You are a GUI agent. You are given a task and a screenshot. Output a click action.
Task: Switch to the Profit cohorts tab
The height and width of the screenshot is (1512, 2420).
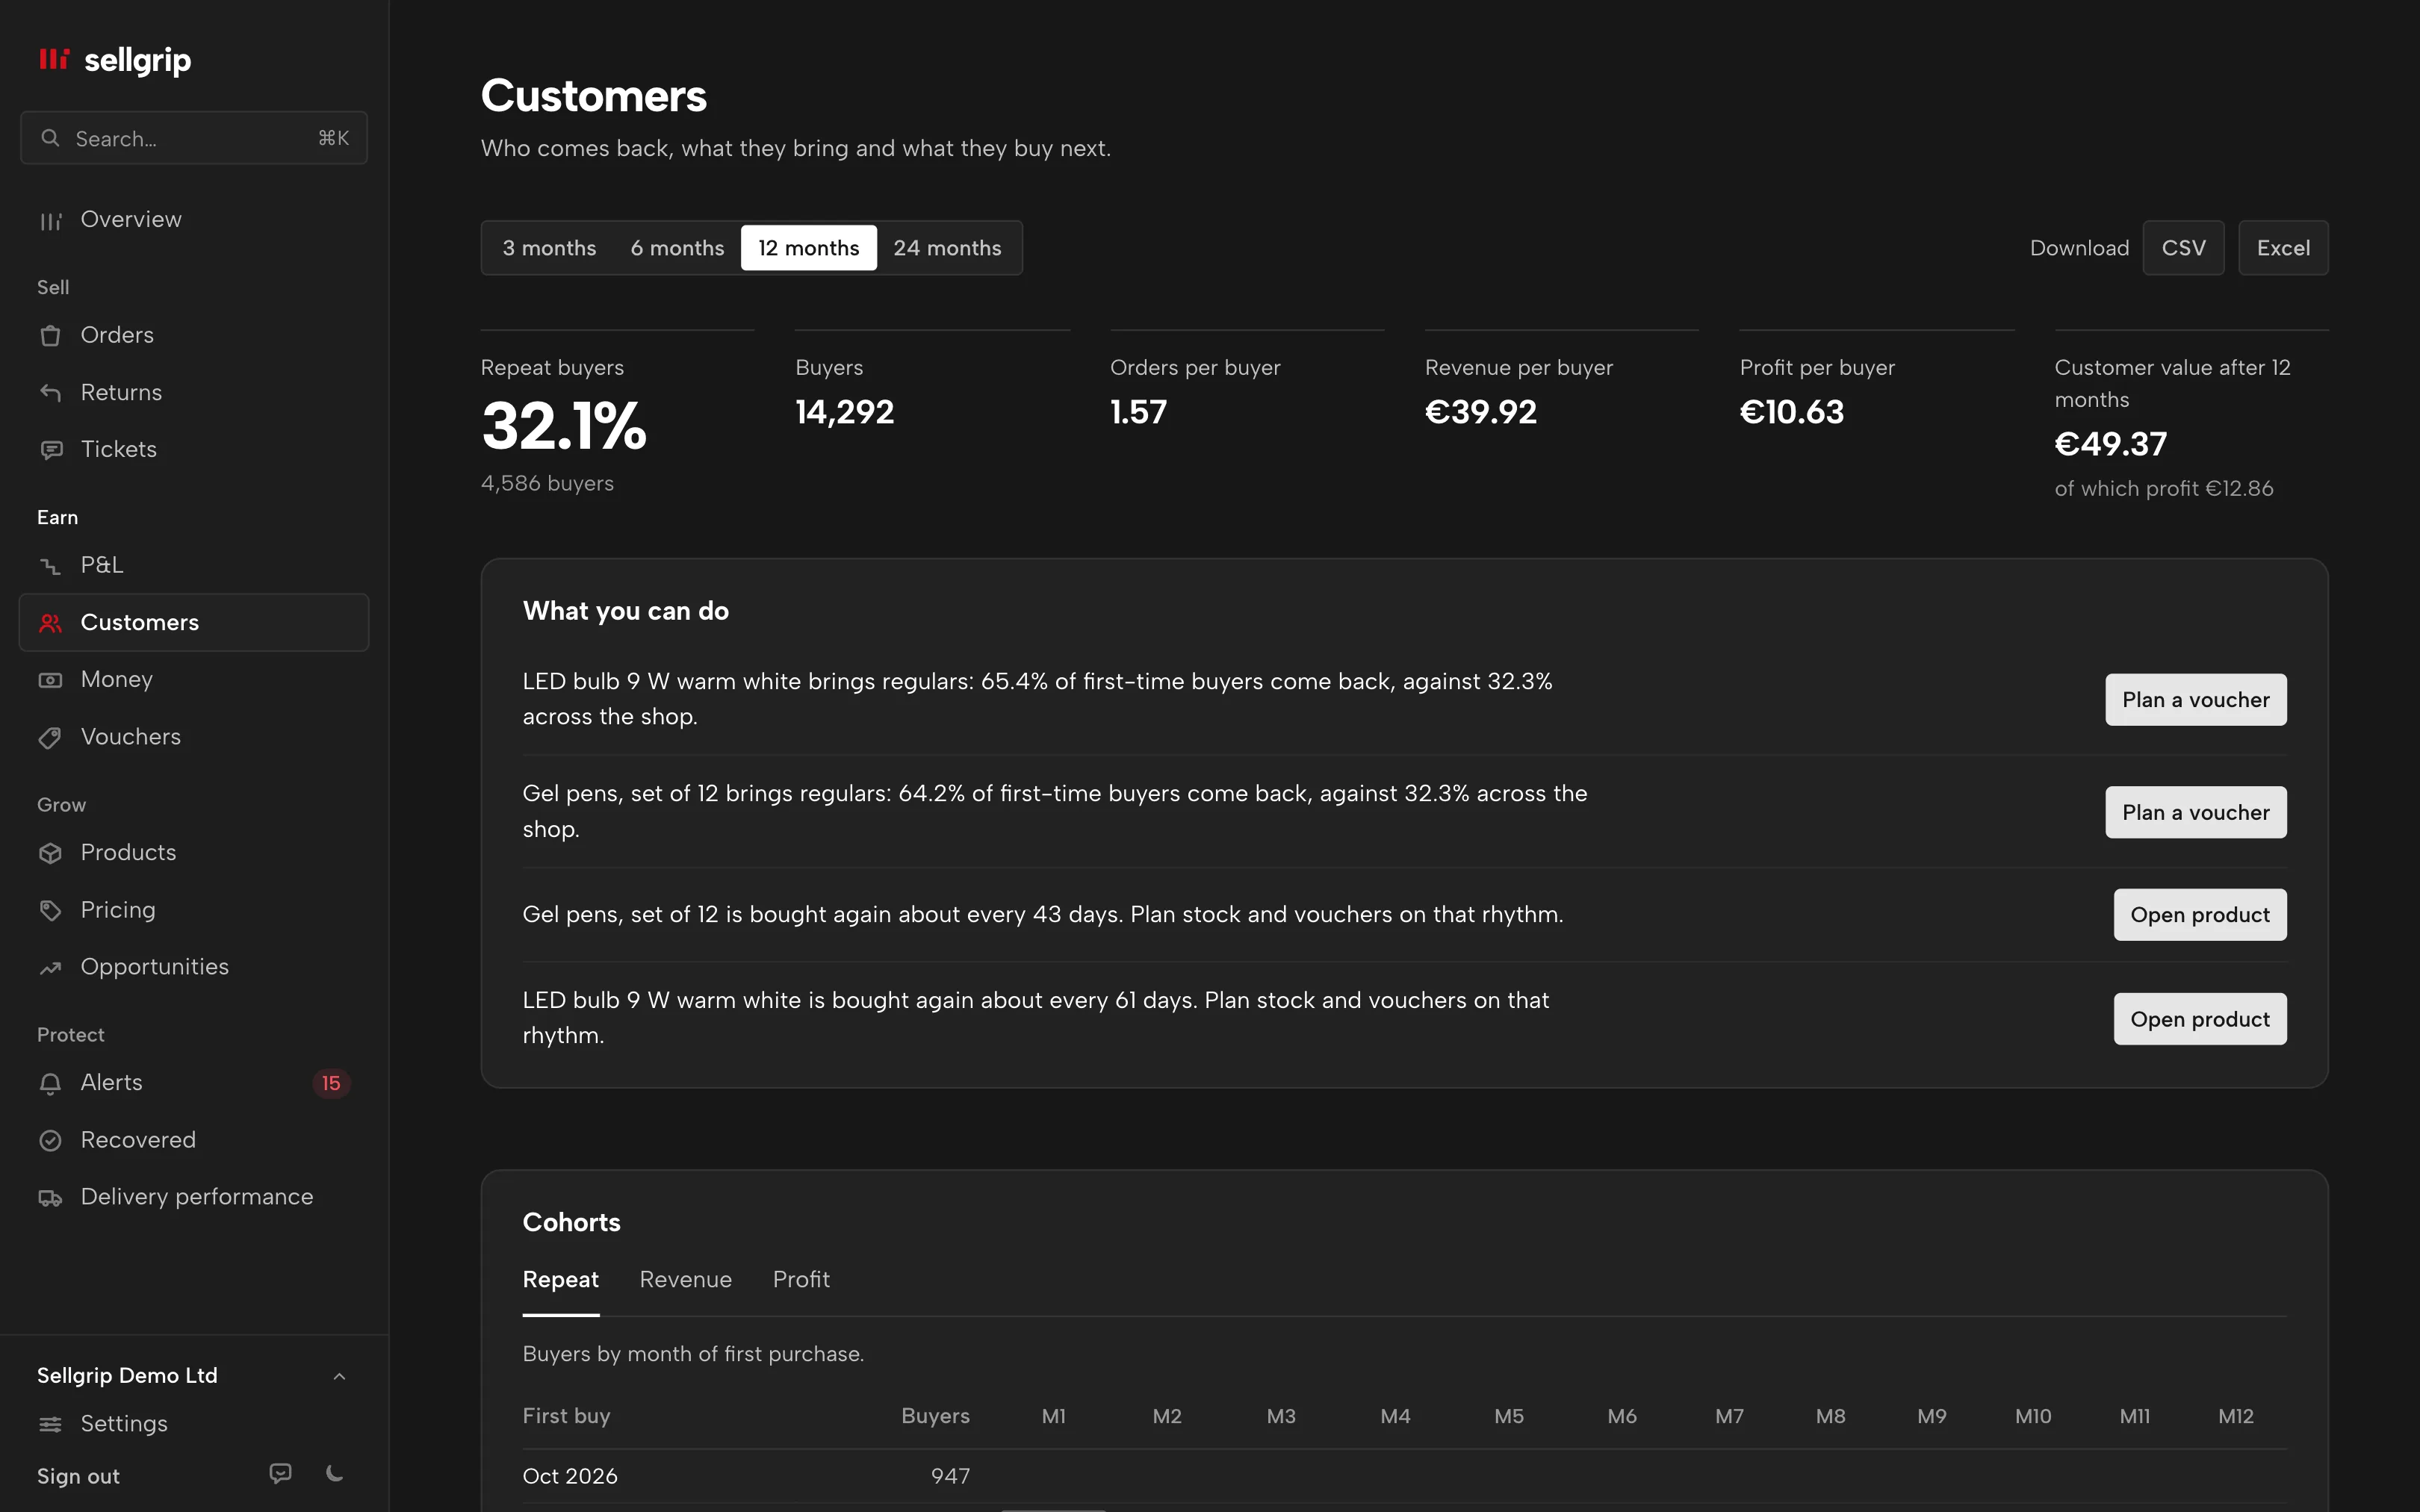801,1279
